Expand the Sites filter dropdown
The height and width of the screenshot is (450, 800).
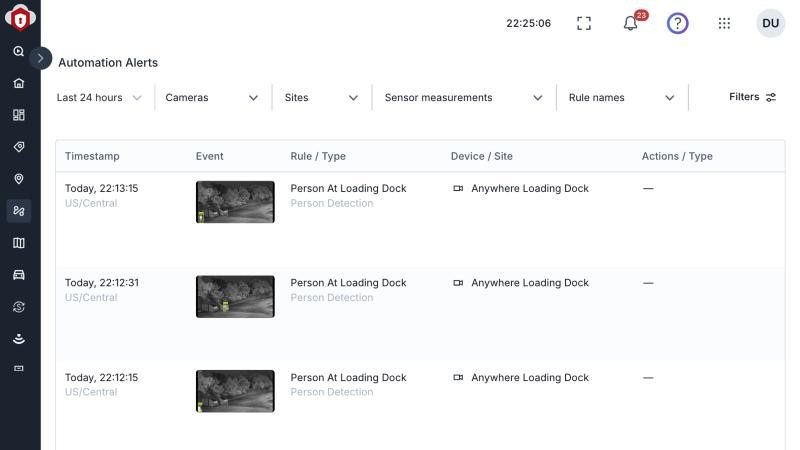click(x=321, y=97)
